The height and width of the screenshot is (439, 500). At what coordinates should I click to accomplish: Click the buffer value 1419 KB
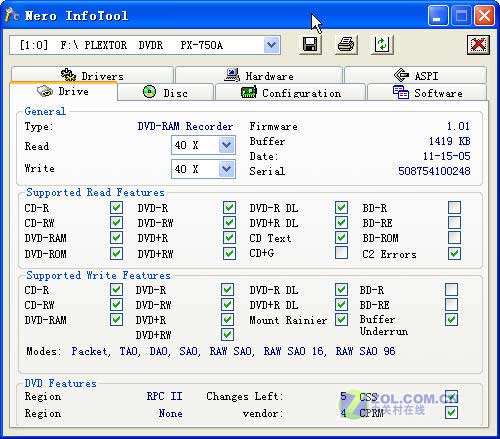tap(449, 141)
